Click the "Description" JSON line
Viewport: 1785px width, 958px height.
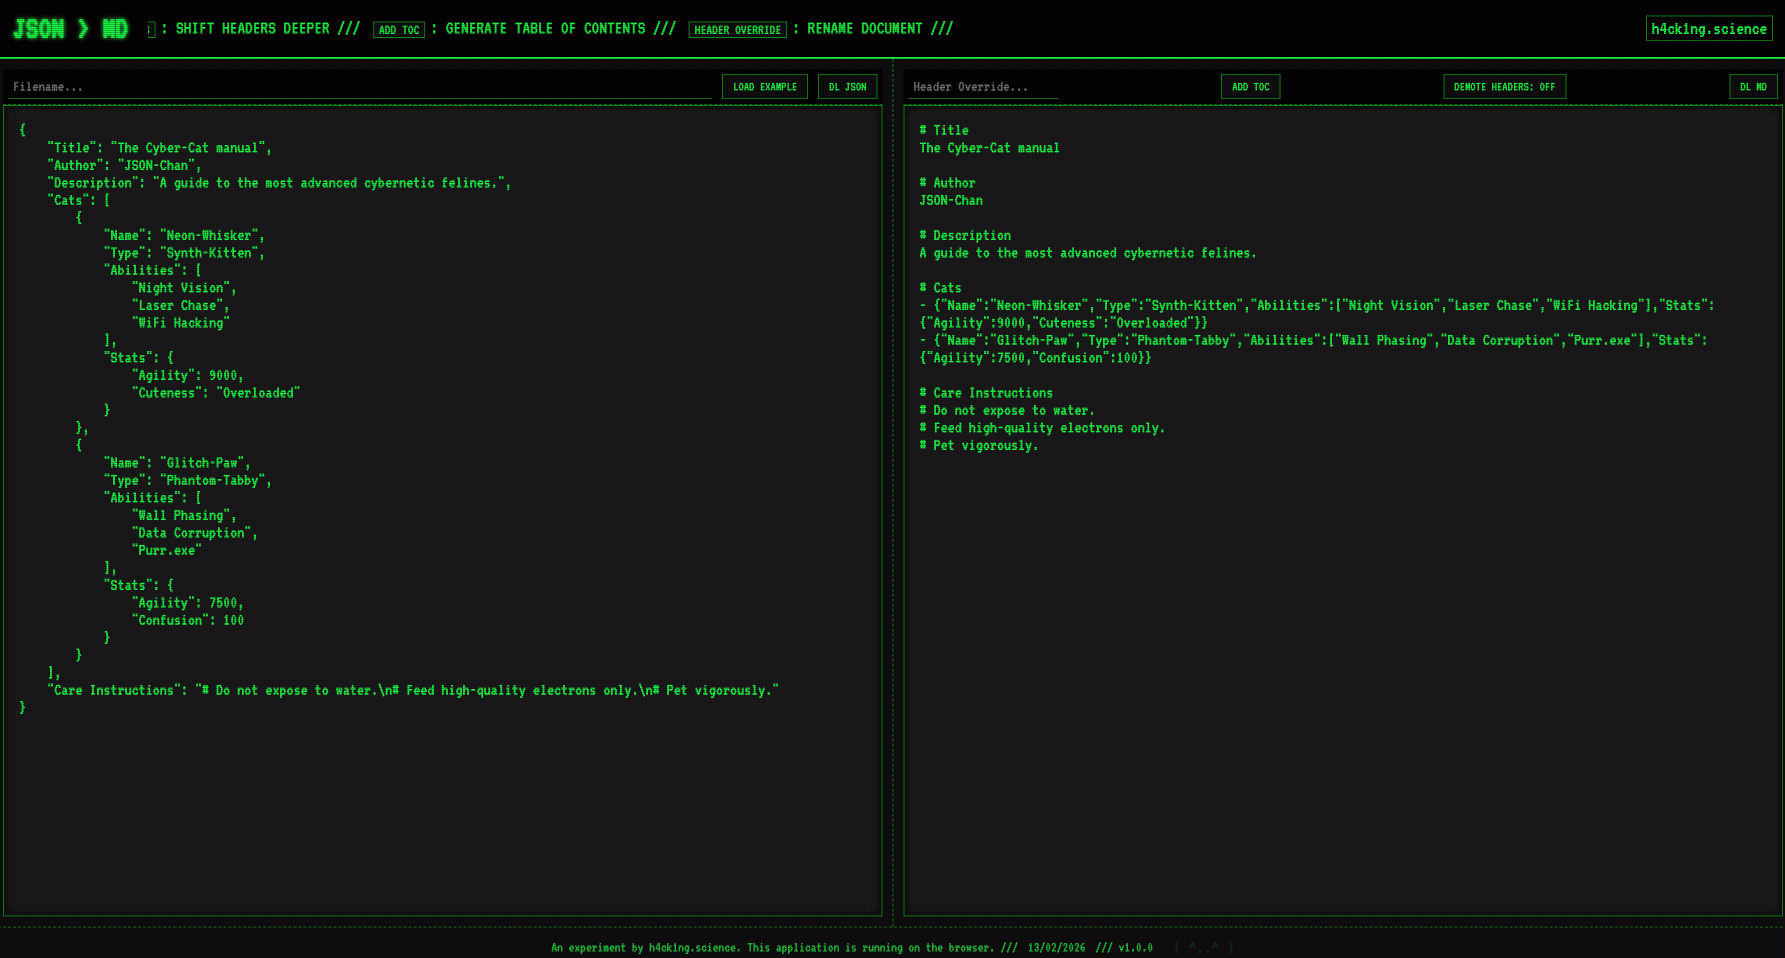[279, 183]
